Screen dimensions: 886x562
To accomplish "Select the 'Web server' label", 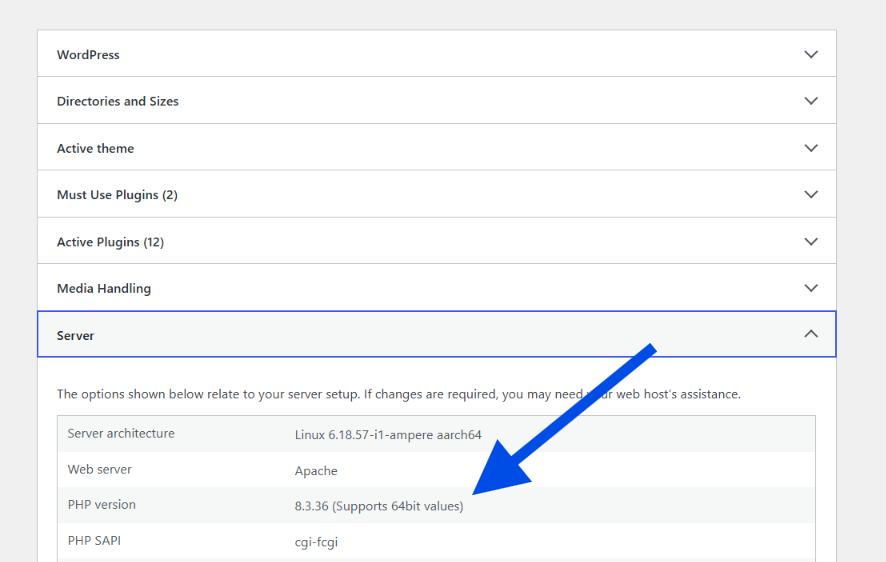I will [x=99, y=469].
